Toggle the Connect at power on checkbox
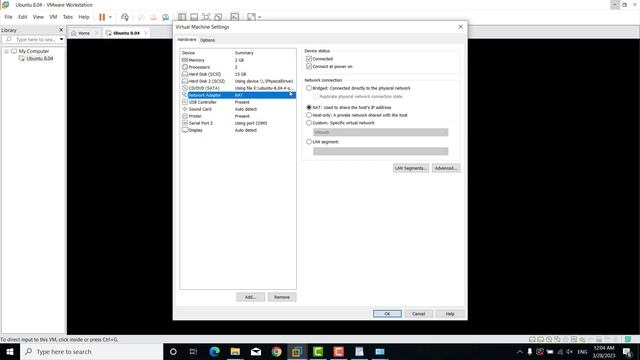 pos(309,66)
